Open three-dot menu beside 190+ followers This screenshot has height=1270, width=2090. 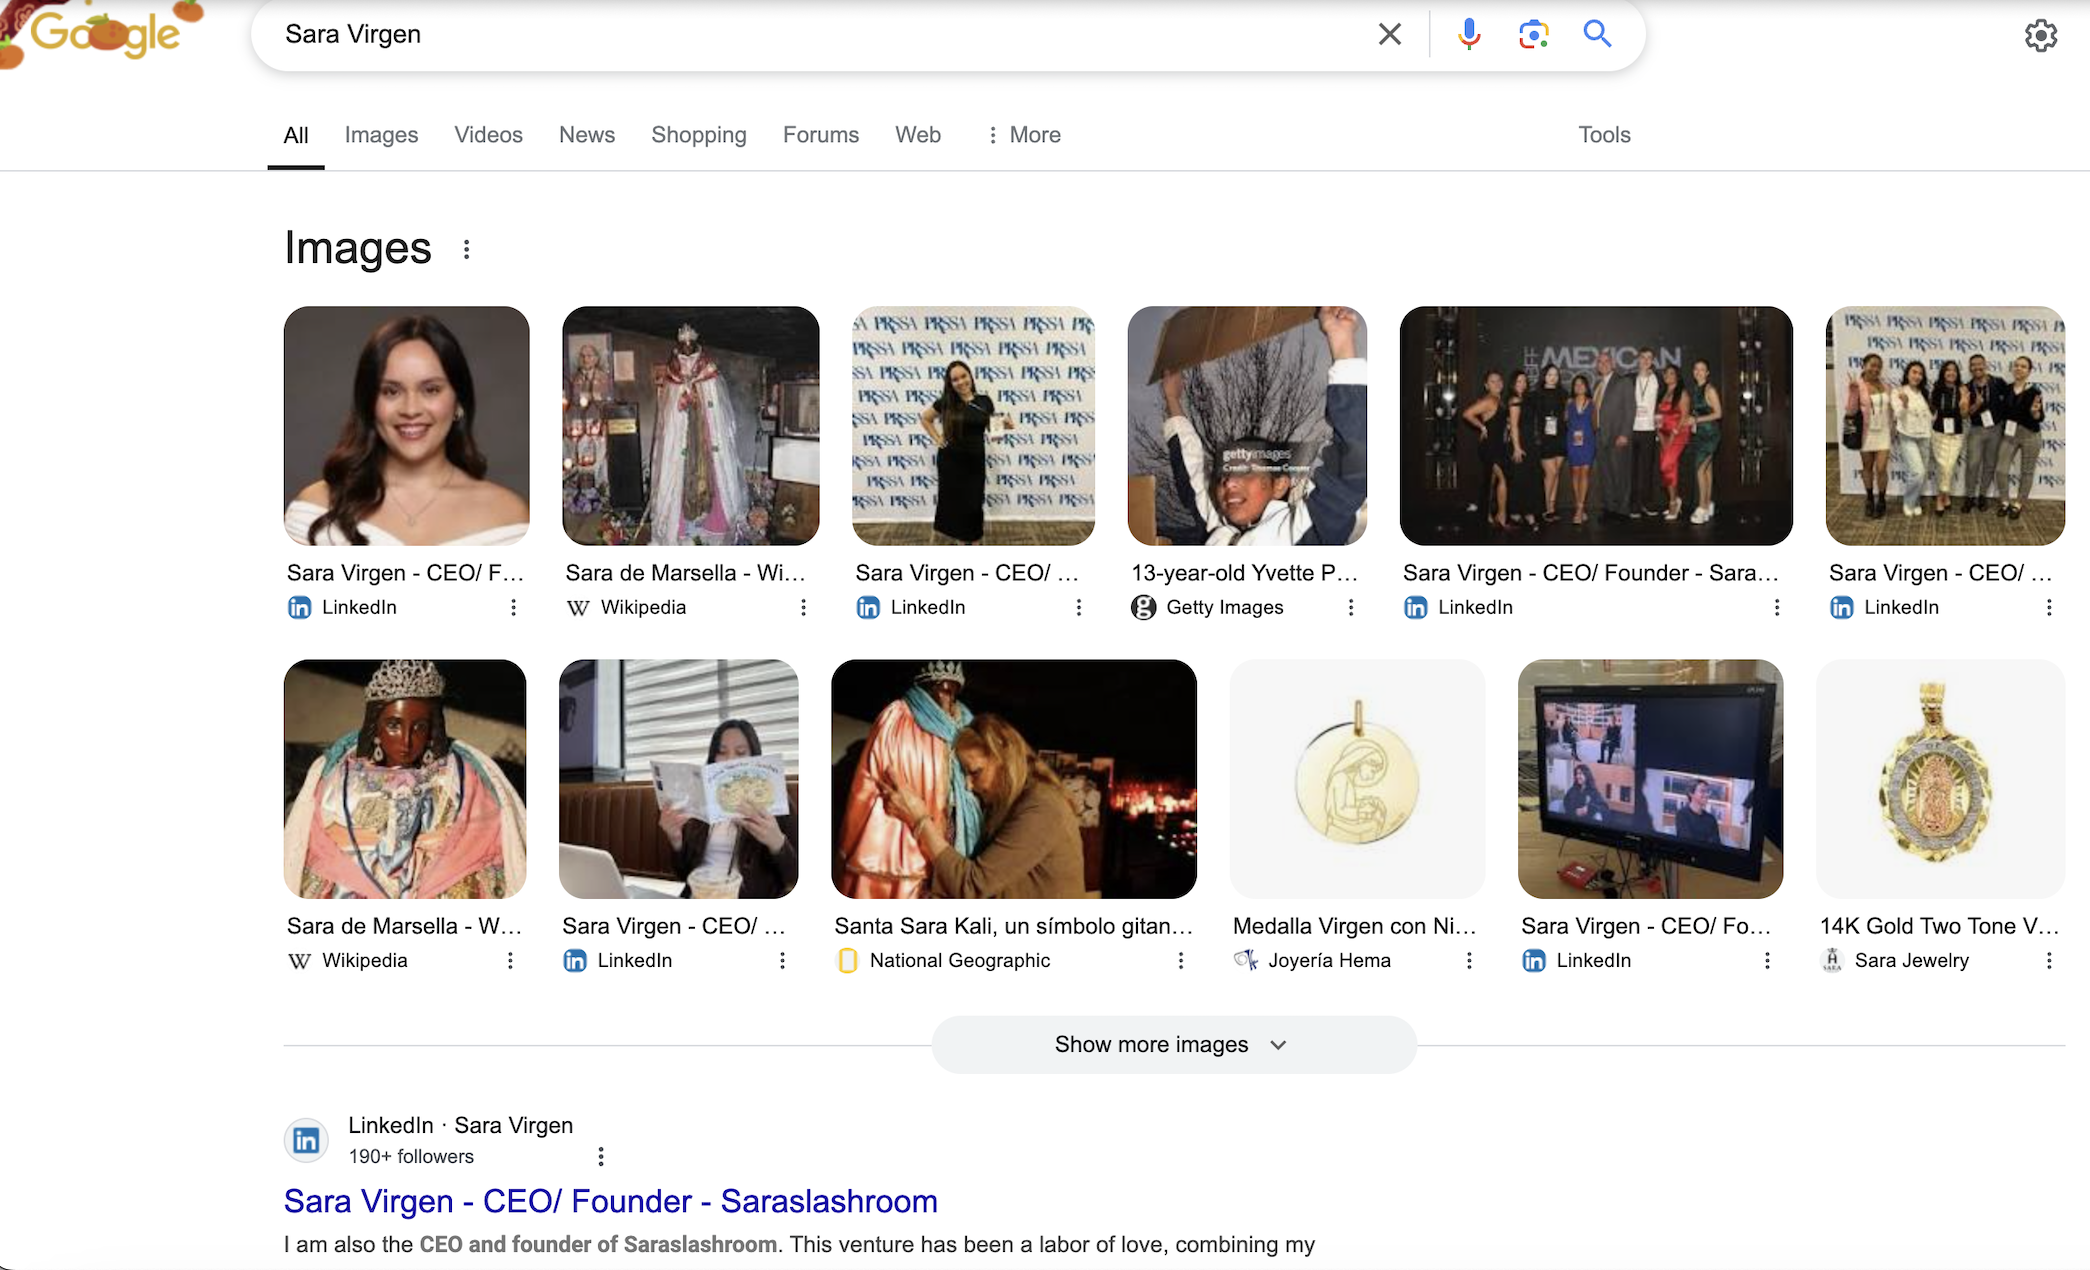[x=600, y=1156]
